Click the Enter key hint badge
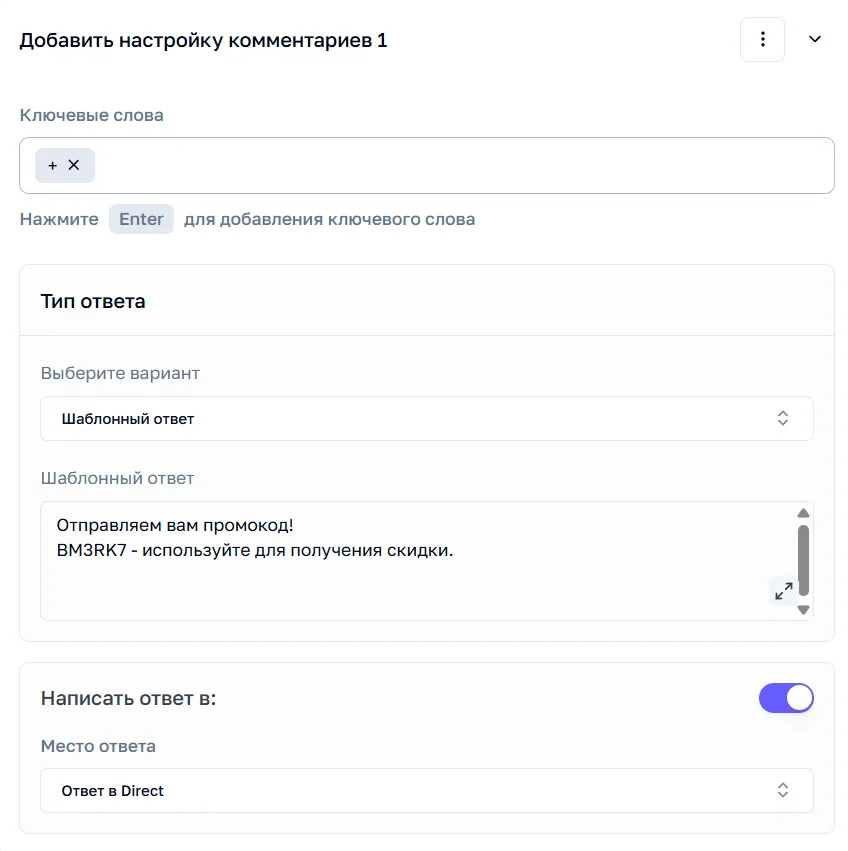 coord(141,219)
